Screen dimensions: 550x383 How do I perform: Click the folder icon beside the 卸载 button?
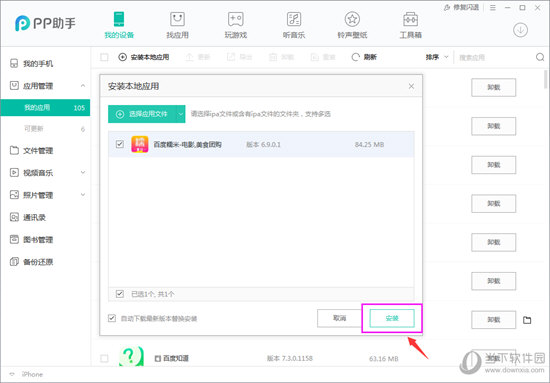(x=527, y=320)
